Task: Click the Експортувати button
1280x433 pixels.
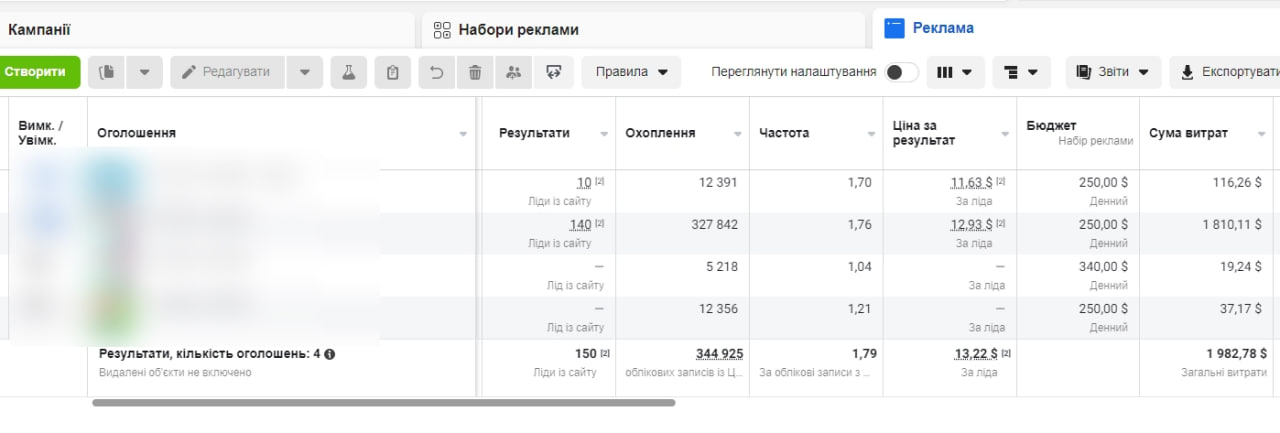Action: 1229,72
